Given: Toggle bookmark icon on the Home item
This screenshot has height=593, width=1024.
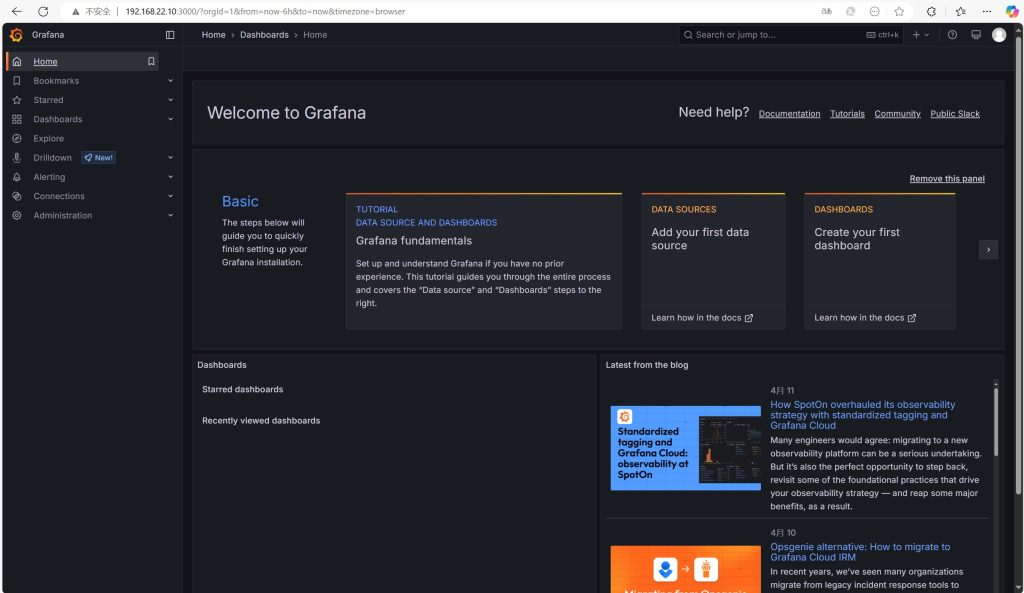Looking at the screenshot, I should pos(151,61).
